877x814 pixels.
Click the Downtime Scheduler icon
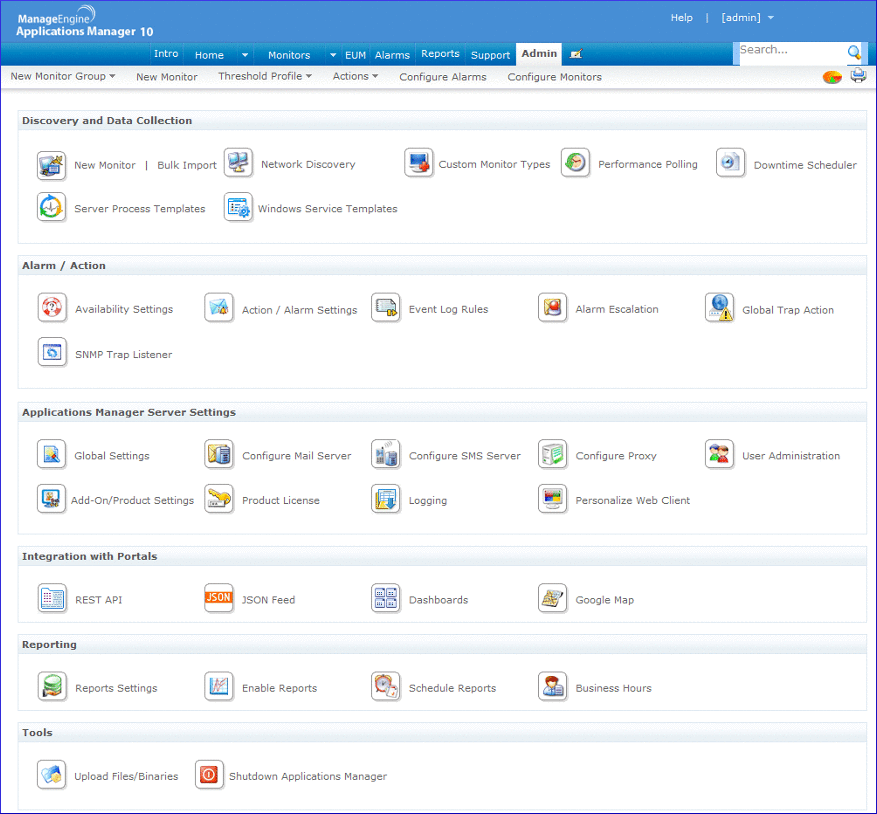click(x=730, y=163)
